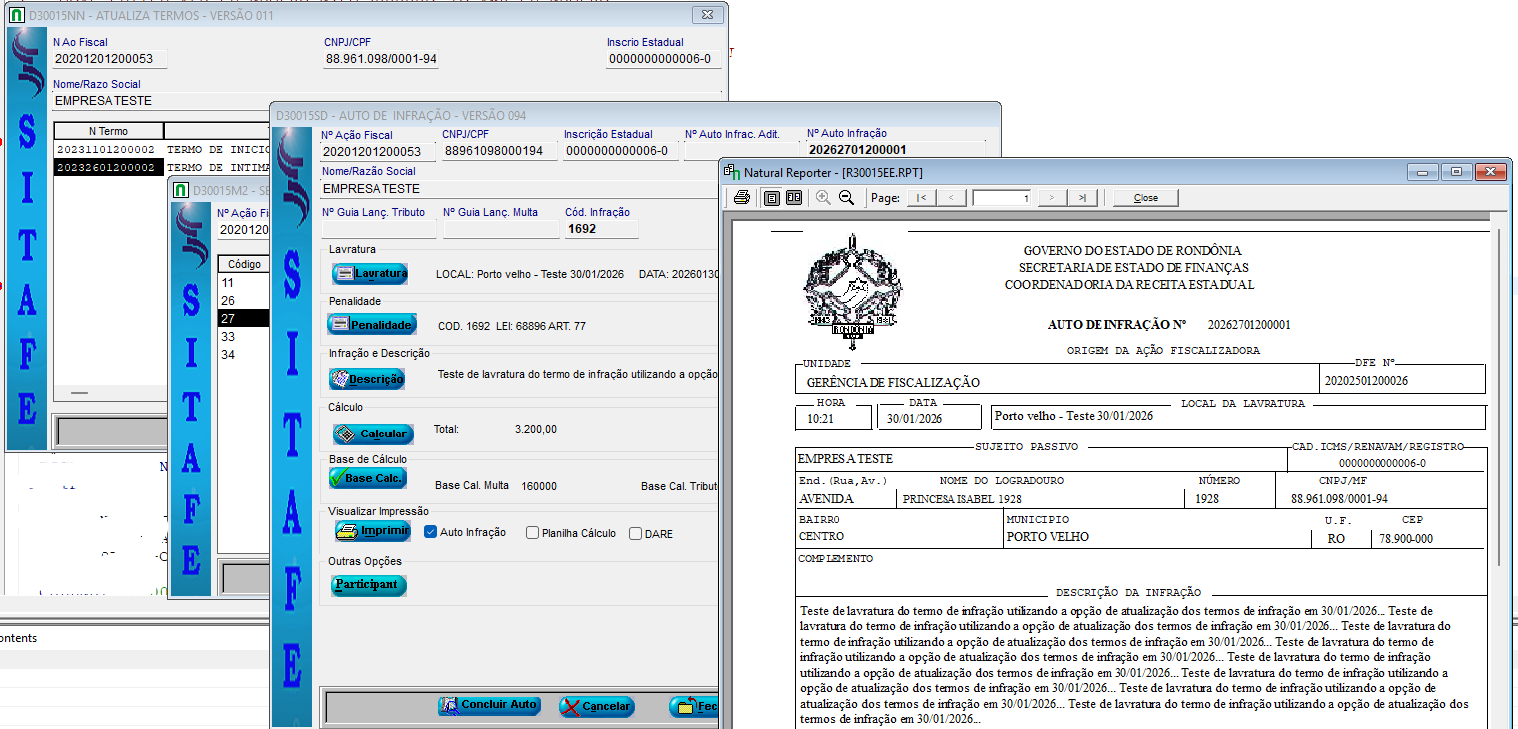Enable the Planilha Cálculo checkbox
1518x729 pixels.
click(532, 533)
